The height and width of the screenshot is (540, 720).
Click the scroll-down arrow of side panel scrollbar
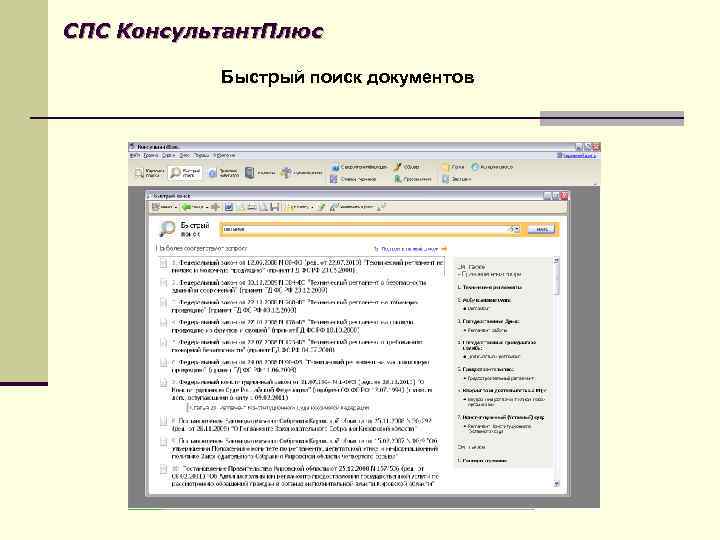pos(557,484)
